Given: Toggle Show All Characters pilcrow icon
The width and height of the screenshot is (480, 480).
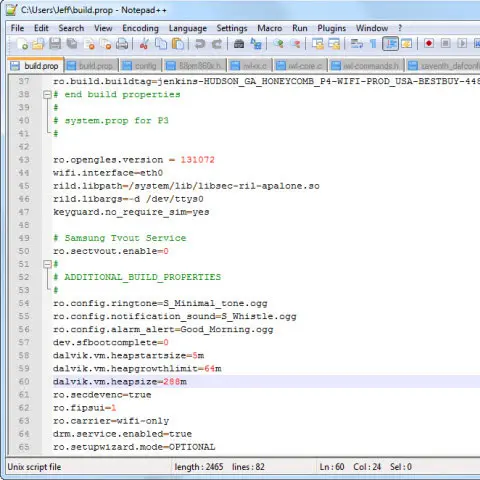Looking at the screenshot, I should [373, 44].
